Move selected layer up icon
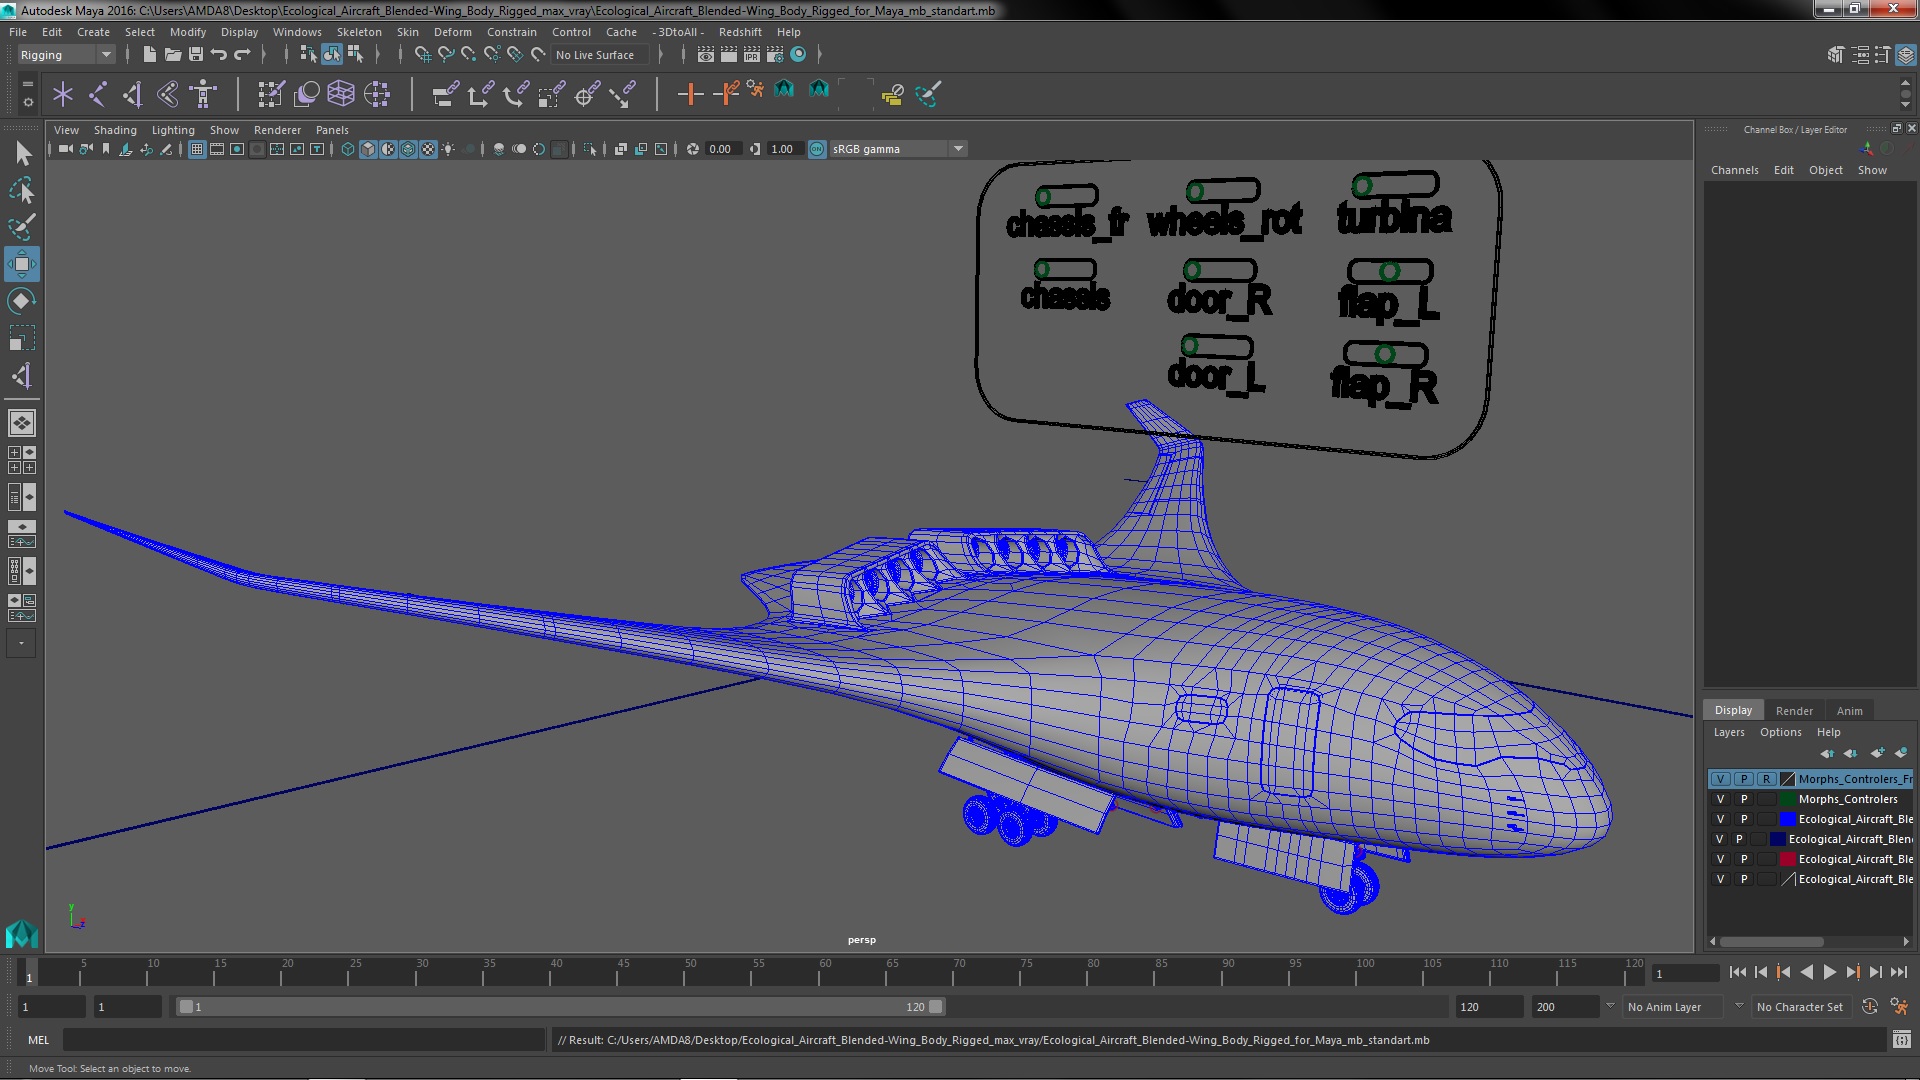Screen dimensions: 1920x1080 [x=1827, y=753]
